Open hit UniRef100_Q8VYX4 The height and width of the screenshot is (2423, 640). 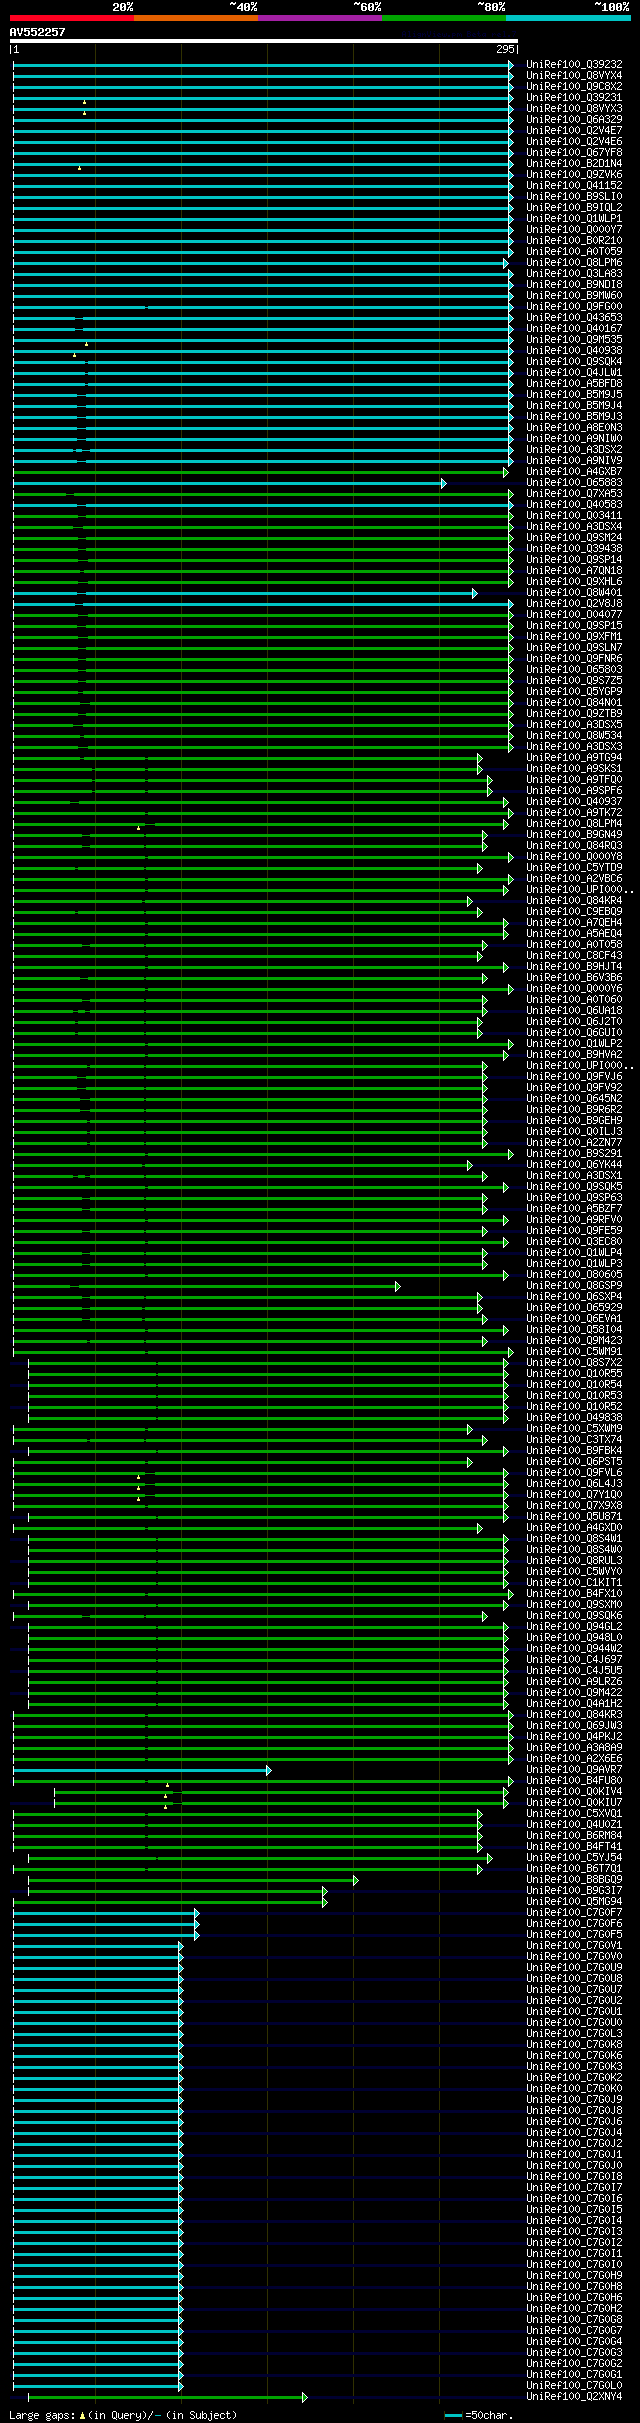coord(574,76)
